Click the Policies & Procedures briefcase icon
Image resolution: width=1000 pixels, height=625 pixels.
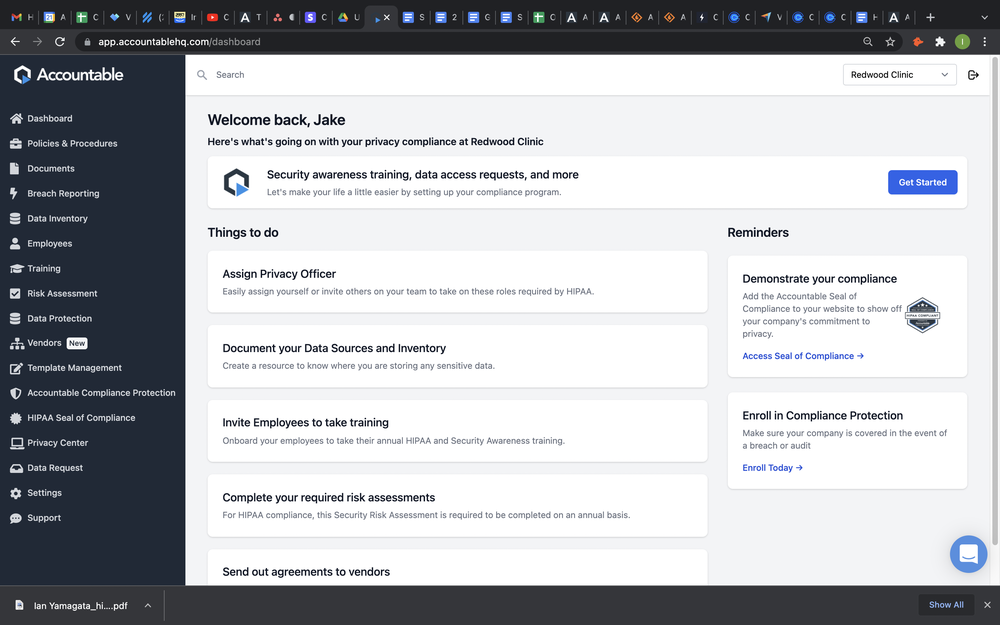(16, 143)
